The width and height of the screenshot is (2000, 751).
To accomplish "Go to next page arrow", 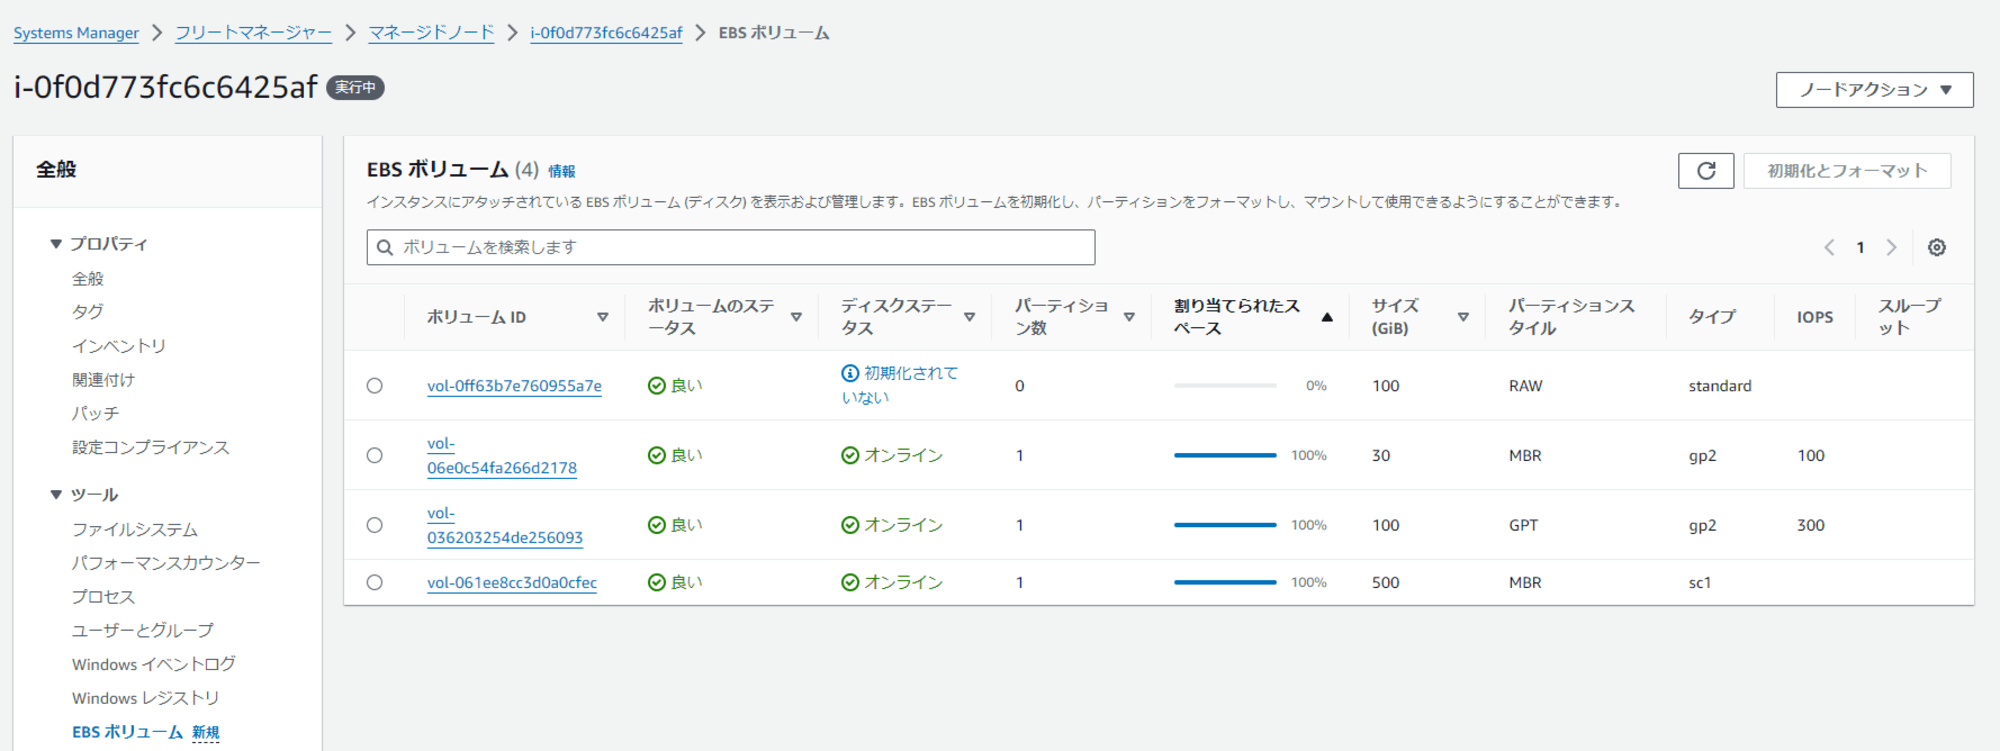I will tap(1891, 248).
